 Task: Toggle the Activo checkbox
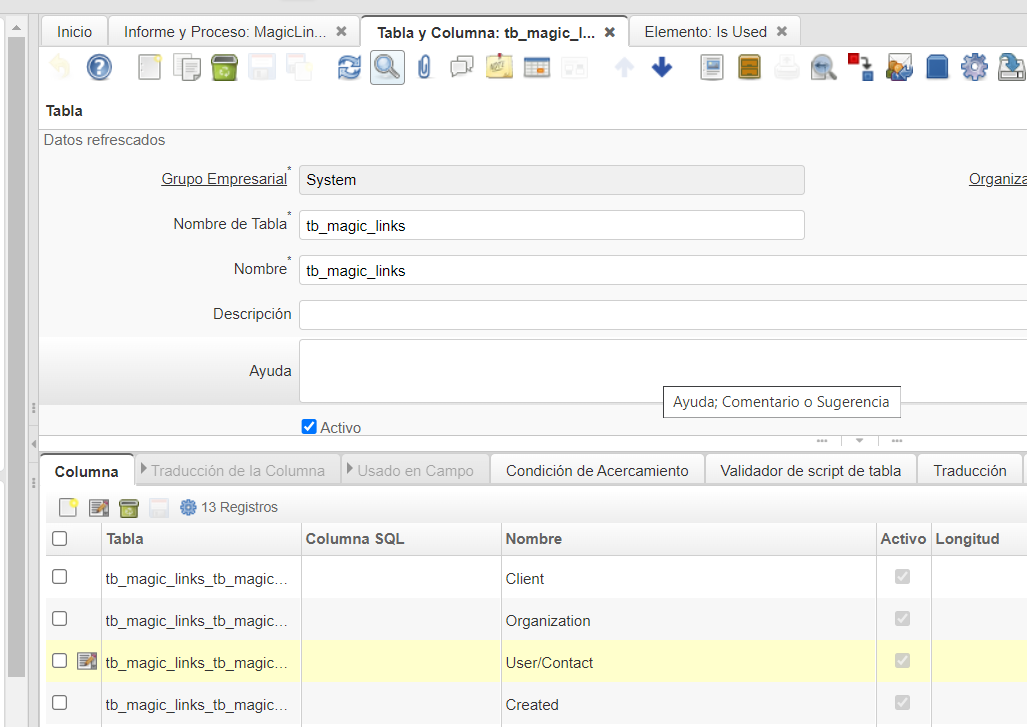(309, 427)
